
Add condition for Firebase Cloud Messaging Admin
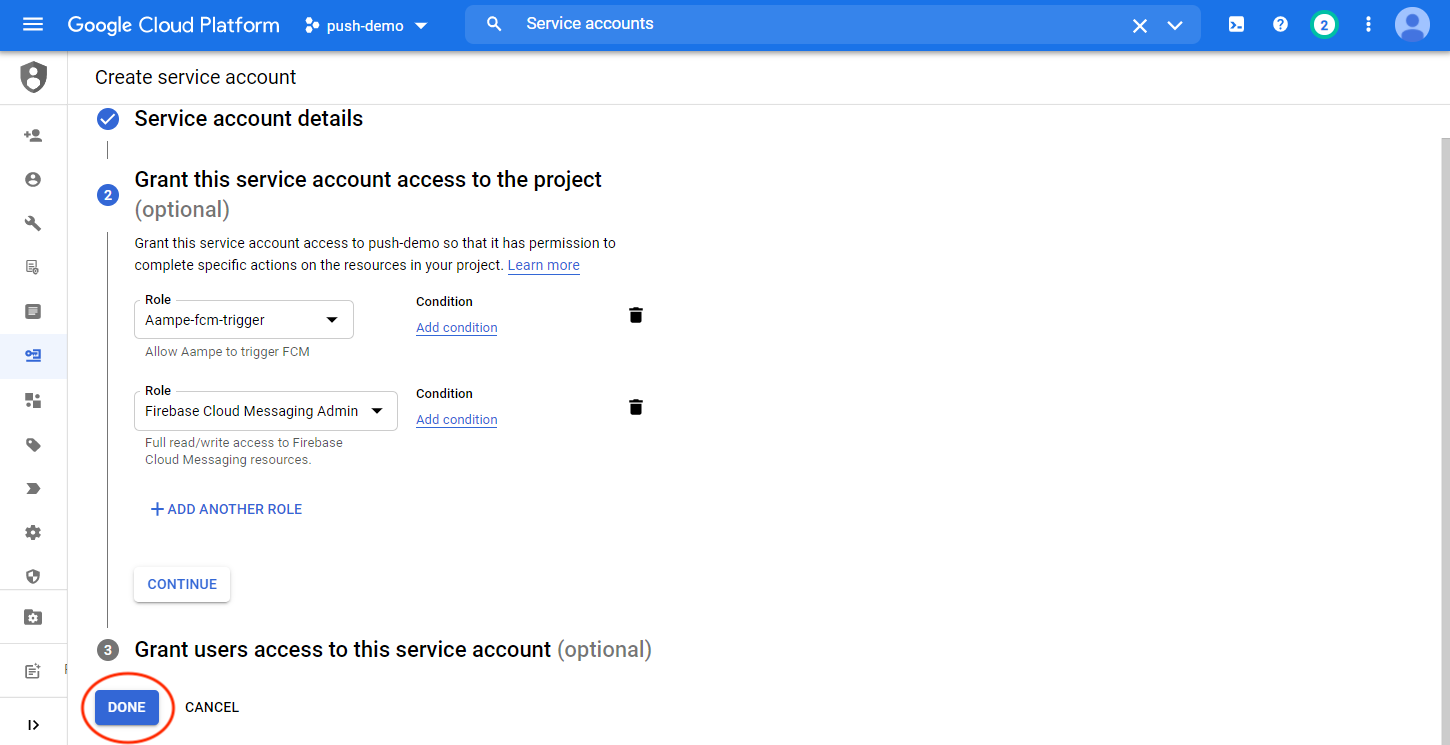click(457, 420)
